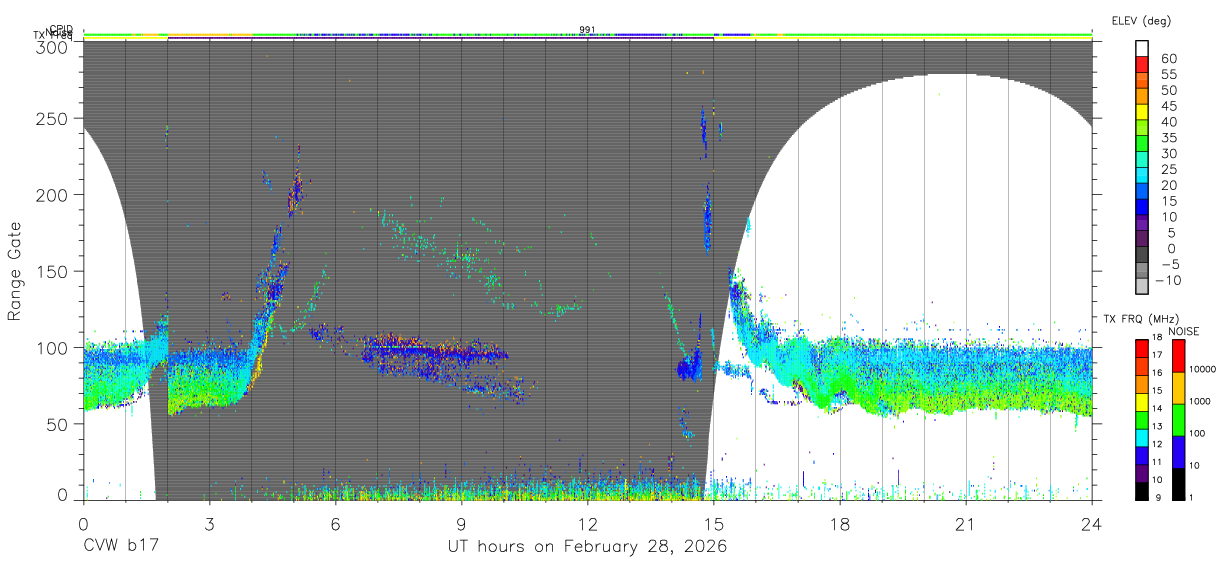Image resolution: width=1228 pixels, height=567 pixels.
Task: Pick the red swatch in TX FRQ colorbar
Action: tap(1142, 348)
